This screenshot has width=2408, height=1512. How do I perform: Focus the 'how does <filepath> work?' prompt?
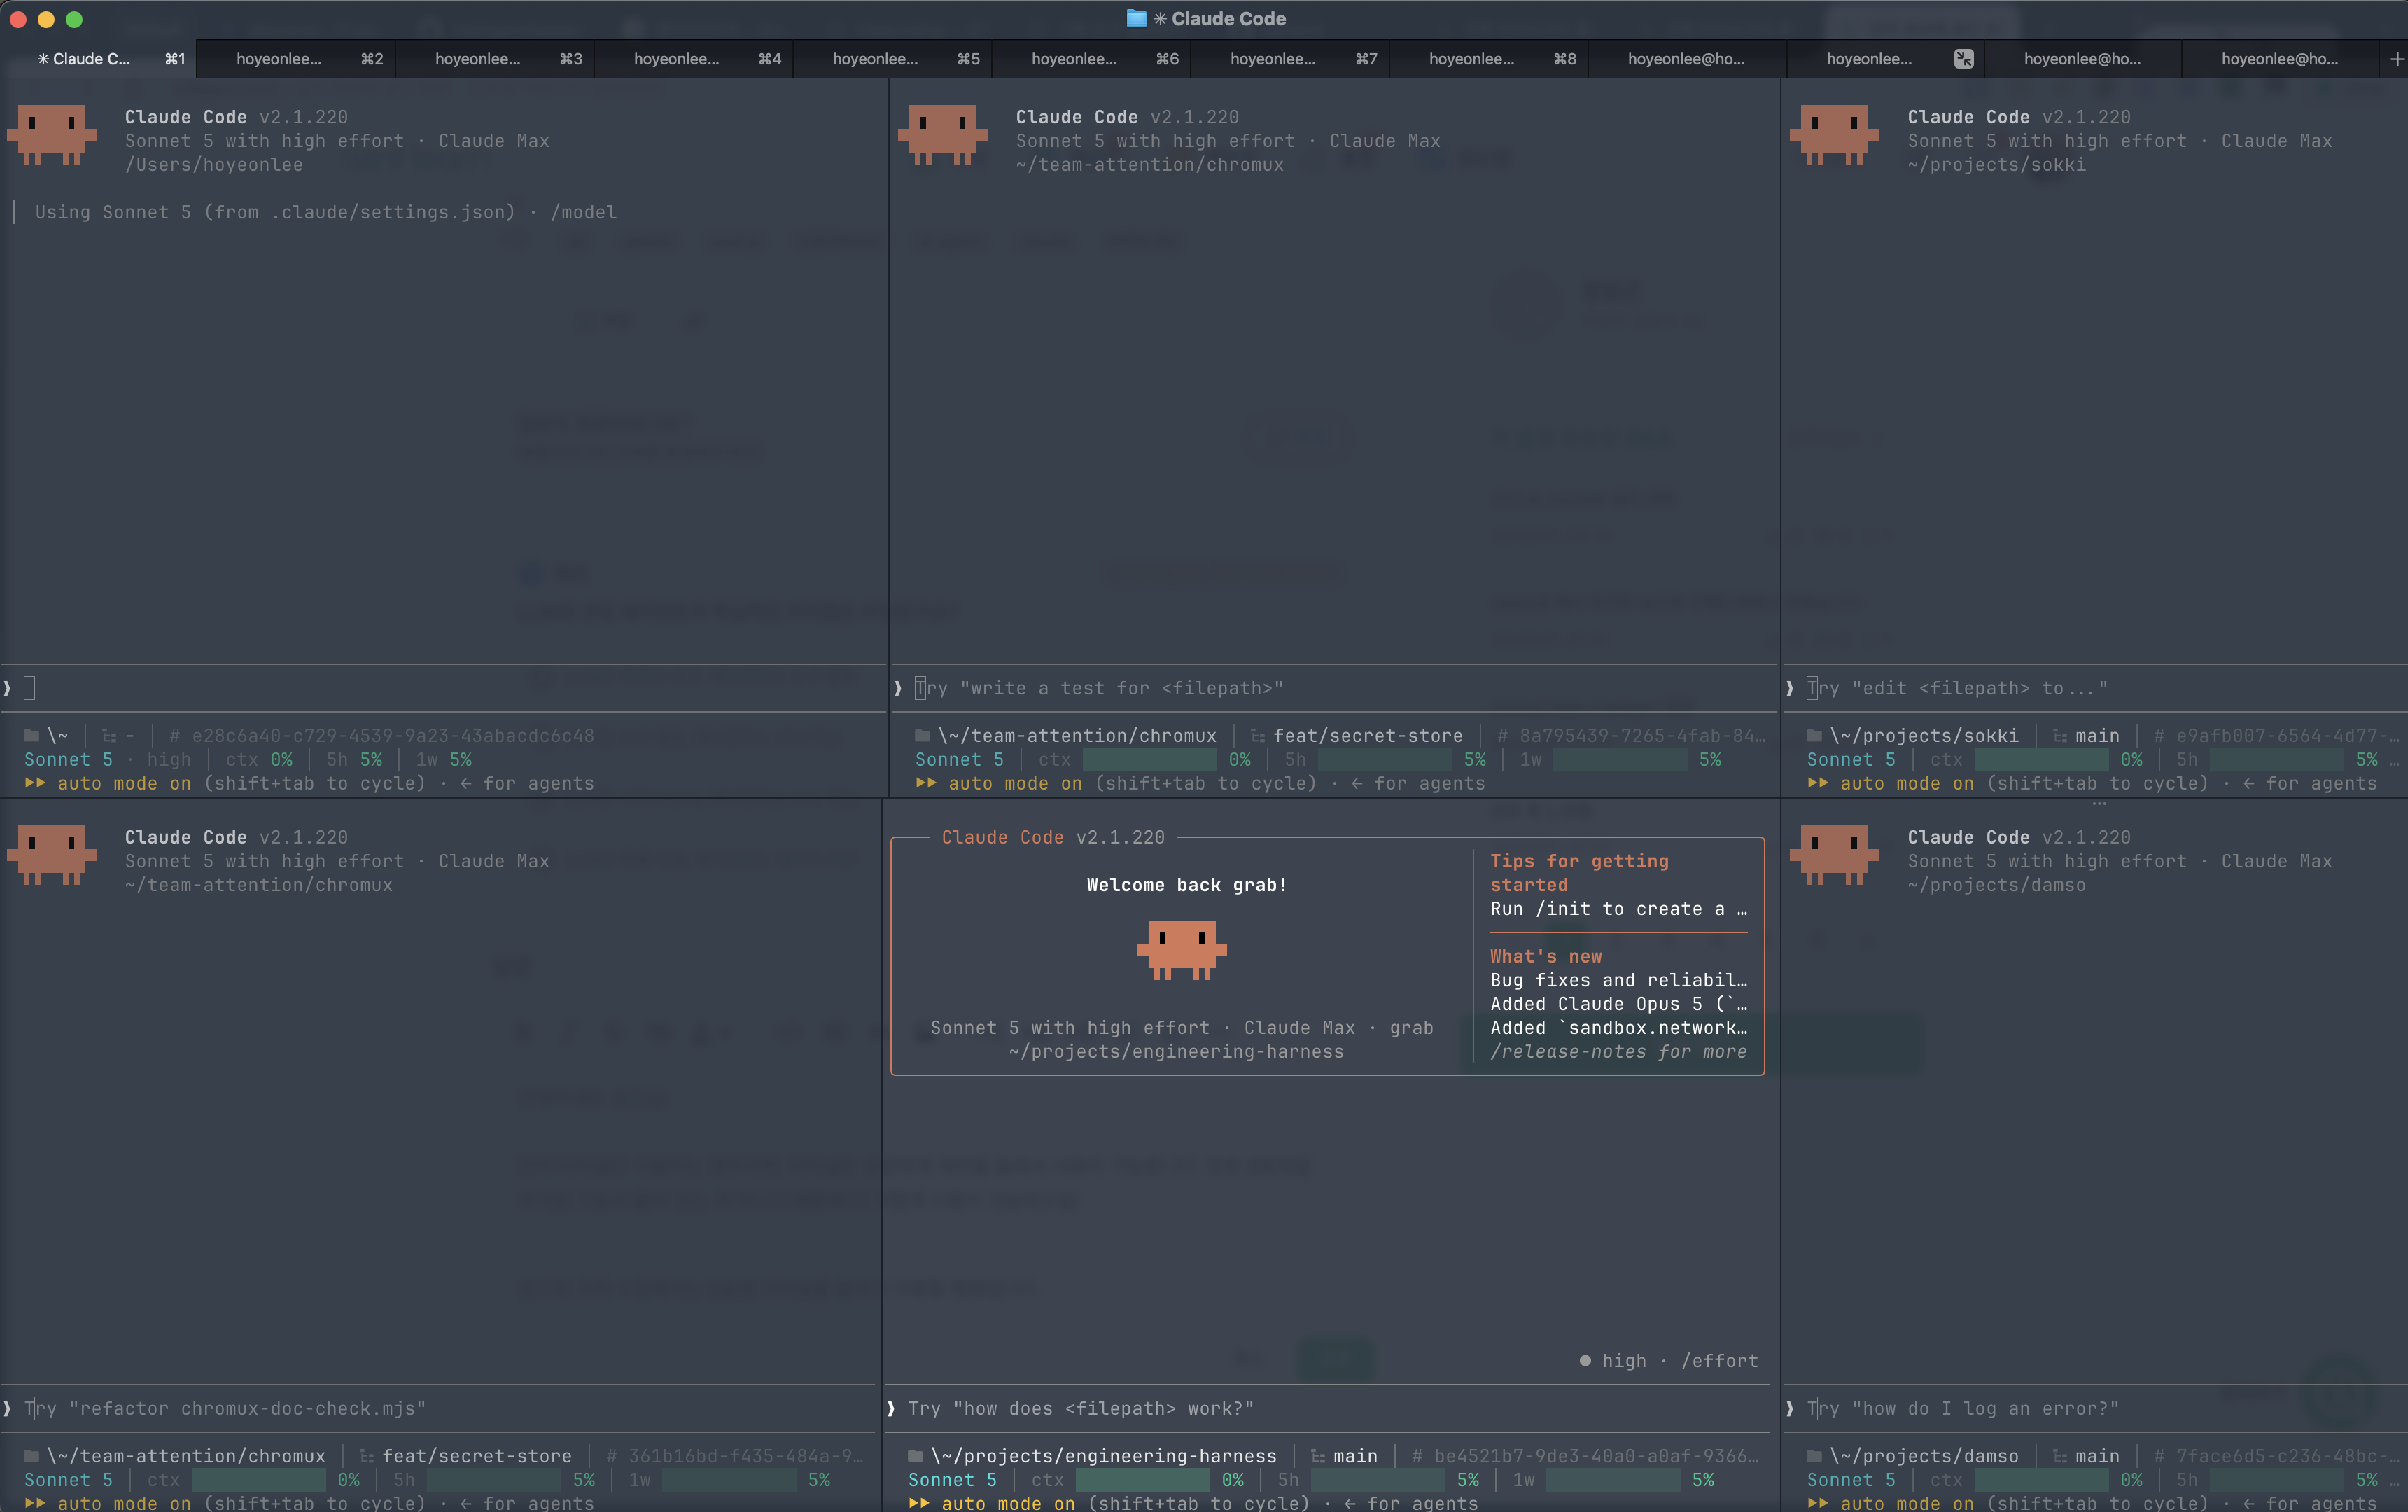1328,1408
